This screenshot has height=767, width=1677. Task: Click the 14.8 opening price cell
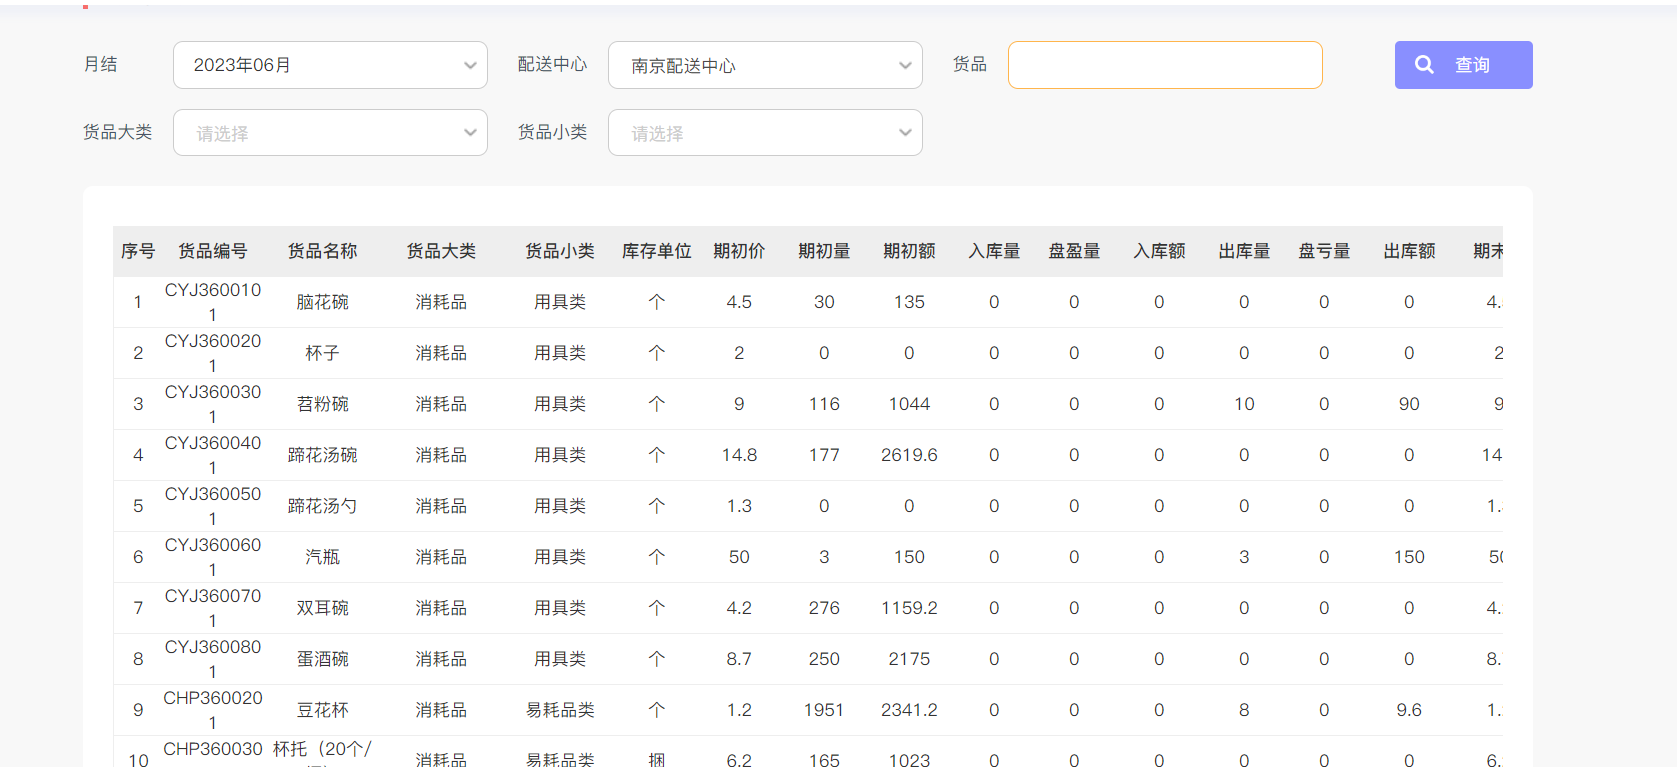[x=739, y=455]
